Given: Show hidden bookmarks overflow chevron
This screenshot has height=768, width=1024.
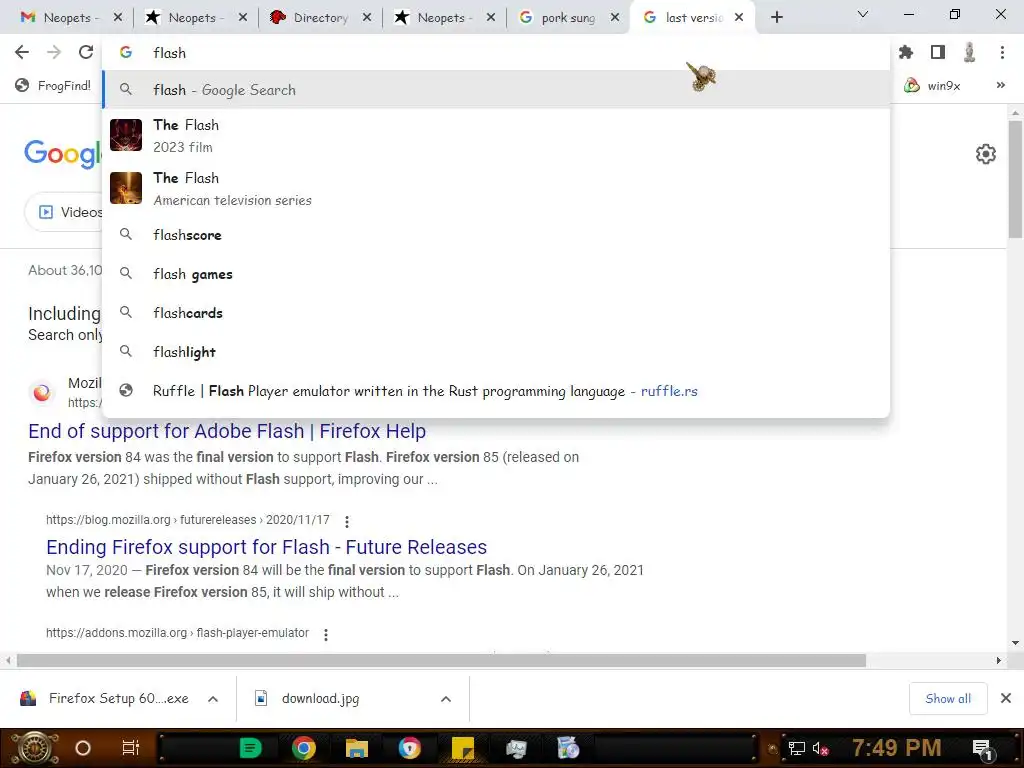Looking at the screenshot, I should pyautogui.click(x=1000, y=86).
